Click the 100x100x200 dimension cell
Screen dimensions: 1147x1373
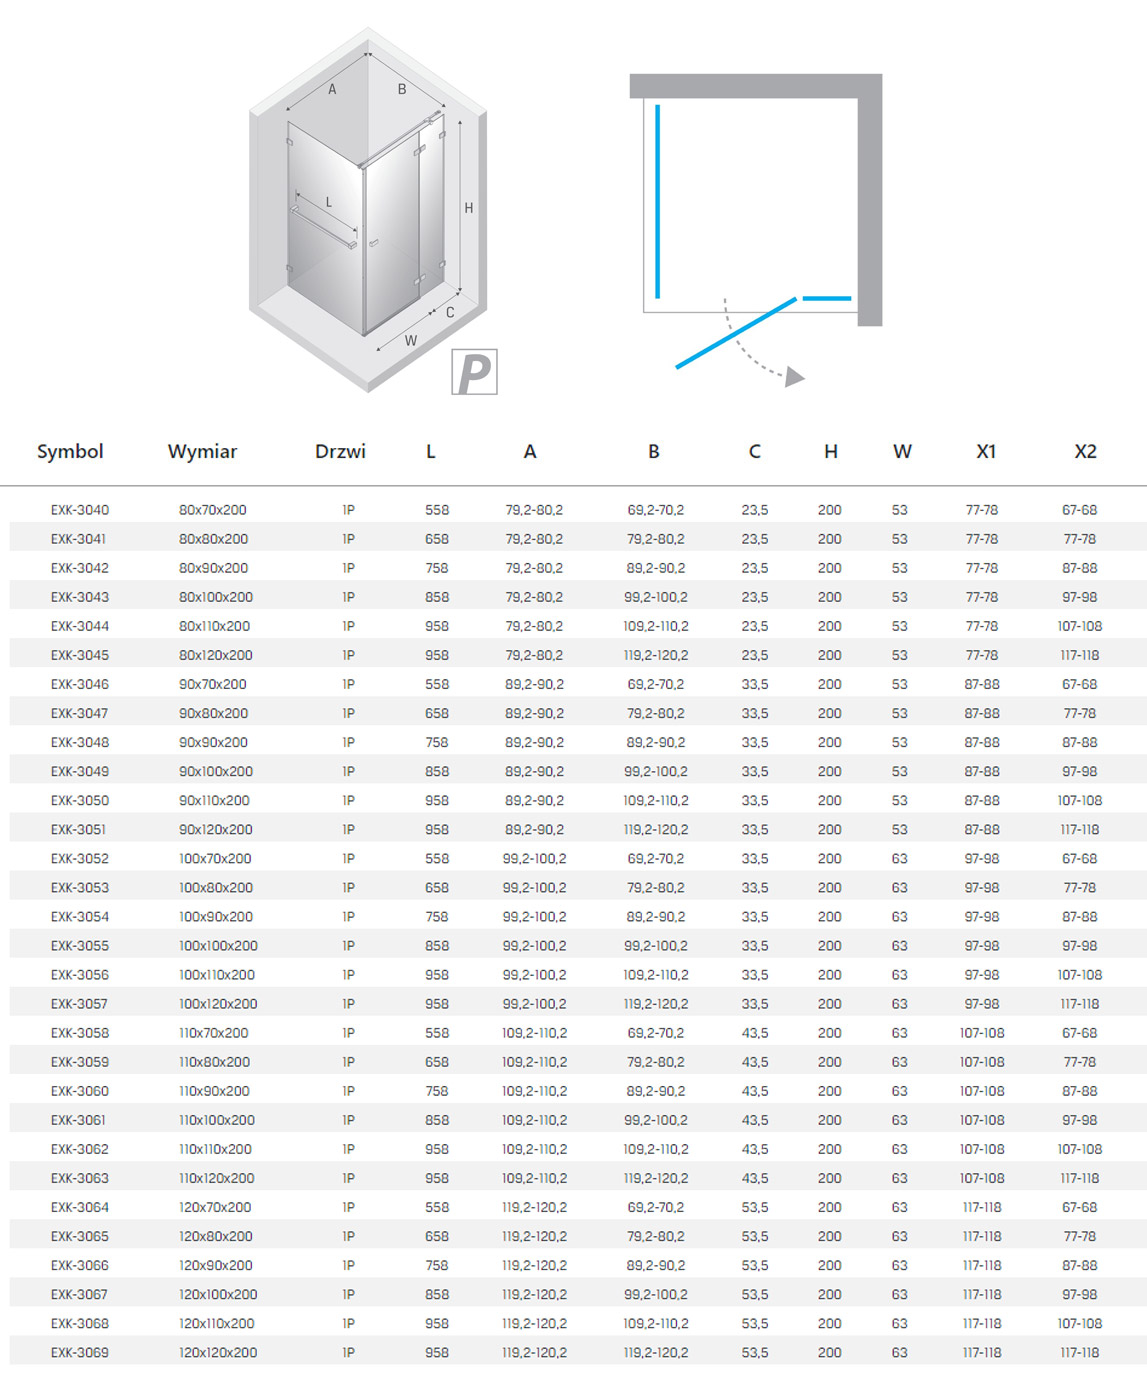[x=218, y=946]
